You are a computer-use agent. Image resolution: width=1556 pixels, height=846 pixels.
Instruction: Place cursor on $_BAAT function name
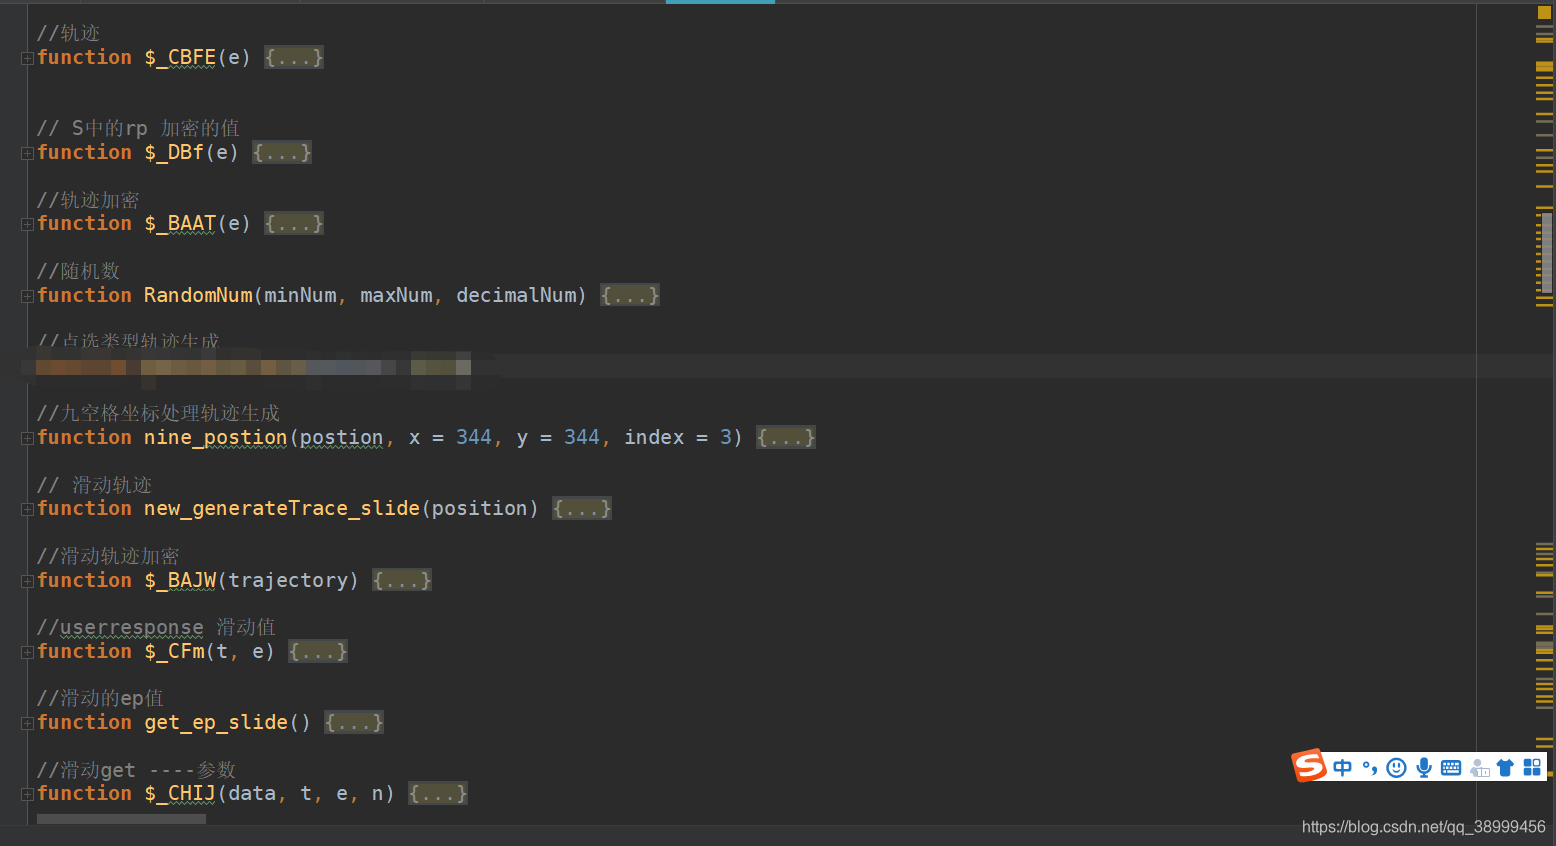(x=180, y=223)
